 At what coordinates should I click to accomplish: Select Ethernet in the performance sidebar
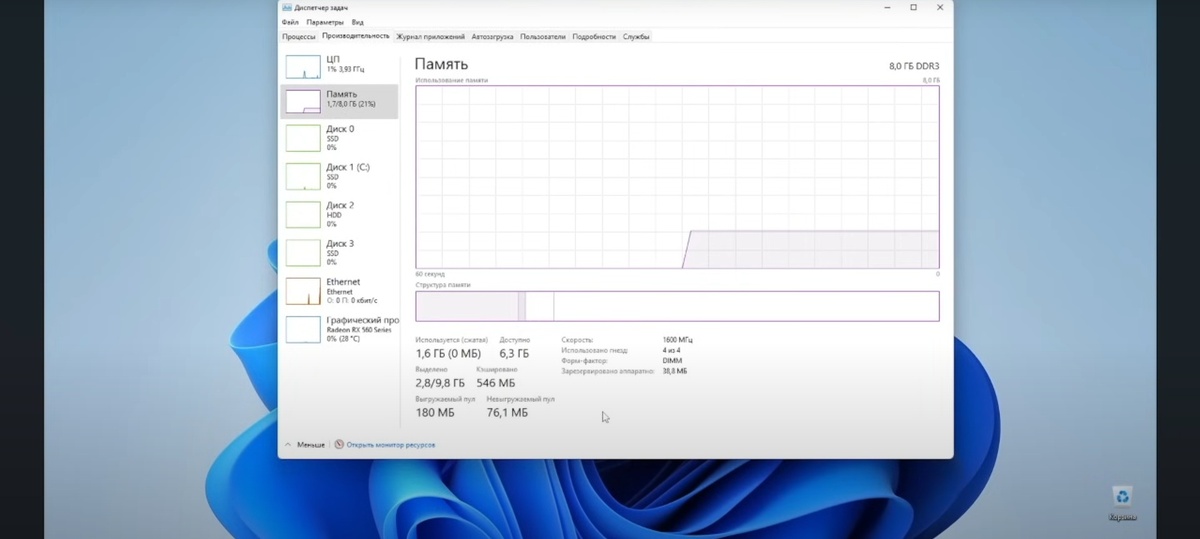339,290
